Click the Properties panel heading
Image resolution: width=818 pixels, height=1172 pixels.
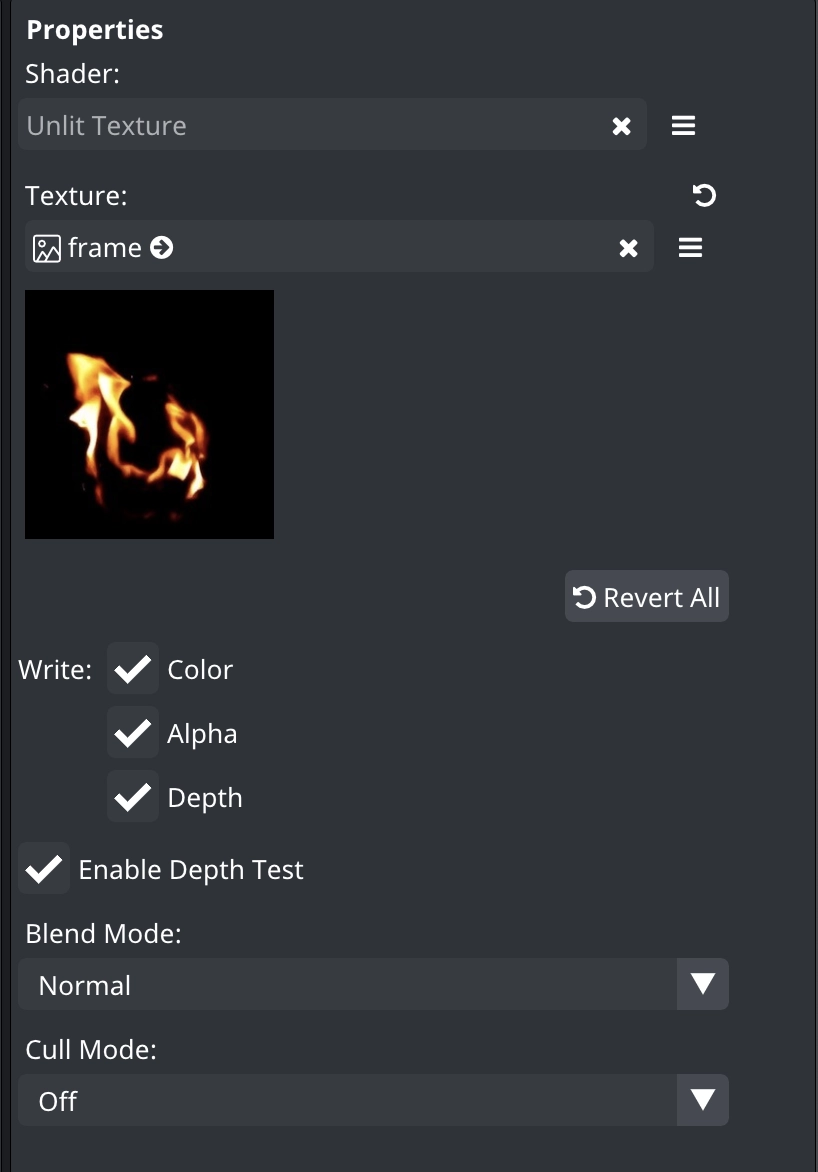95,30
